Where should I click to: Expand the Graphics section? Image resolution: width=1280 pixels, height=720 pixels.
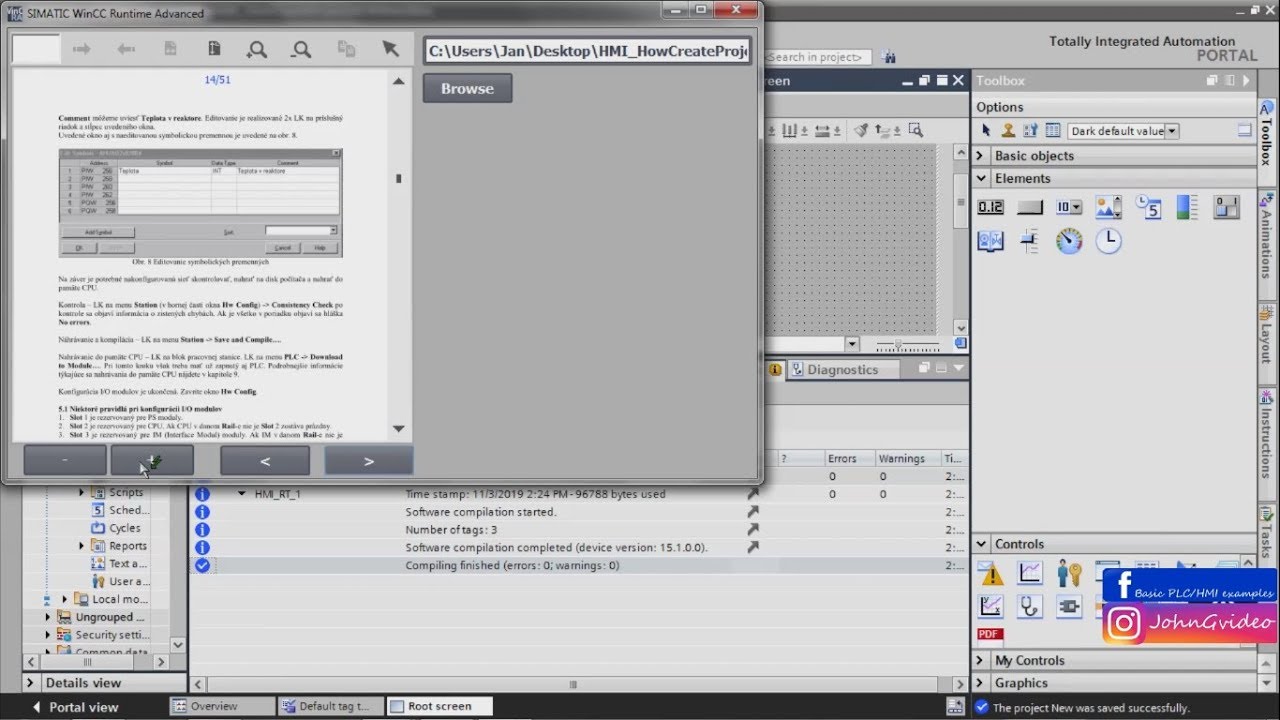pos(981,683)
